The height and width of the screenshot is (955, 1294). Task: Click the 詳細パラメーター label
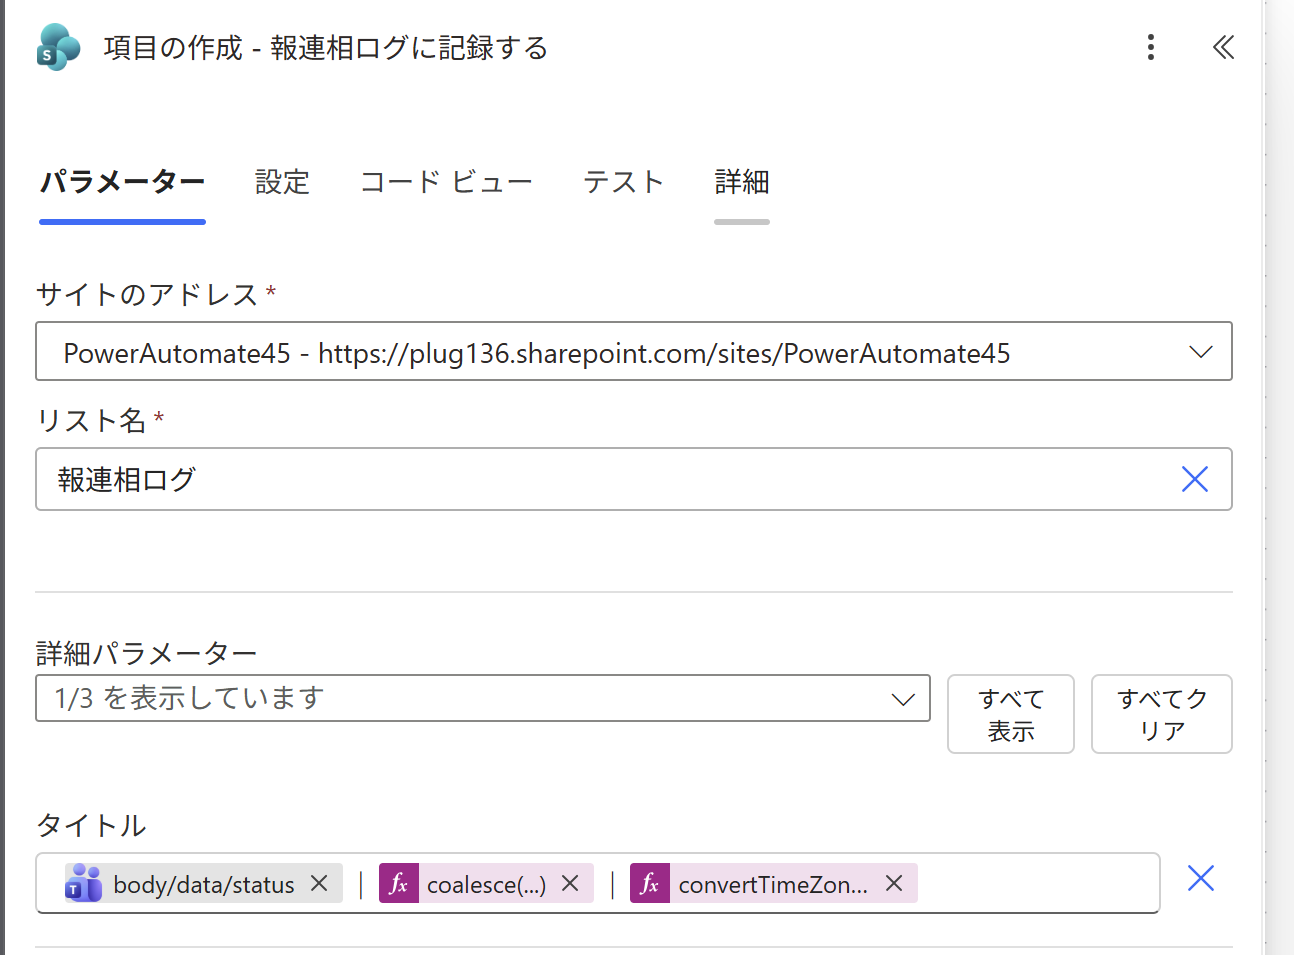click(147, 653)
